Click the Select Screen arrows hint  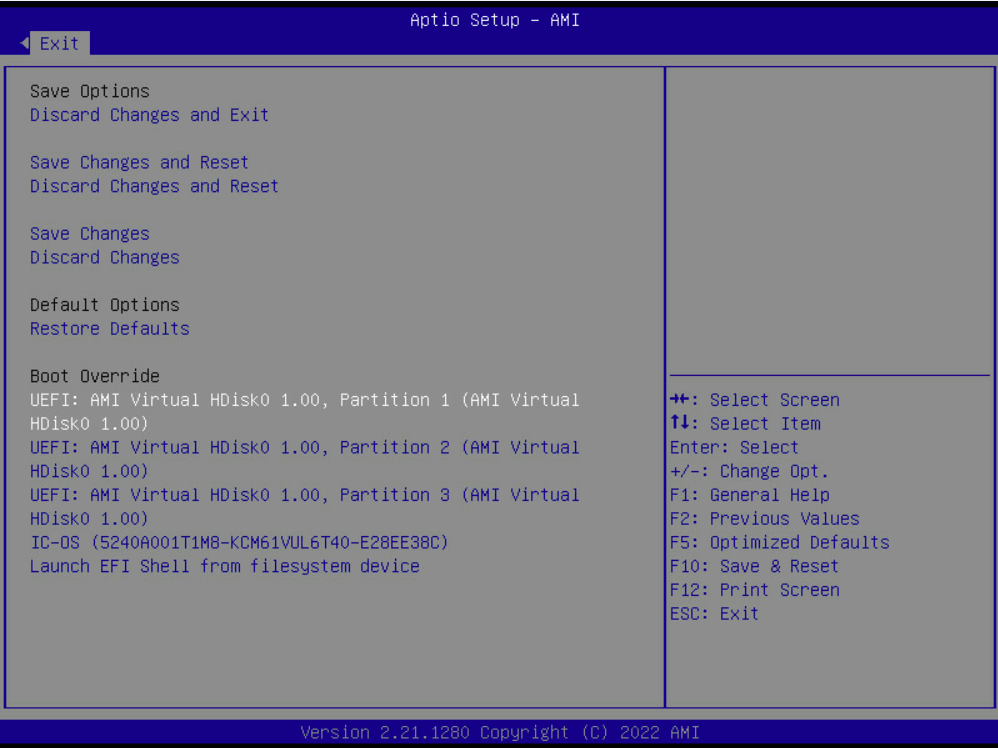click(x=755, y=400)
